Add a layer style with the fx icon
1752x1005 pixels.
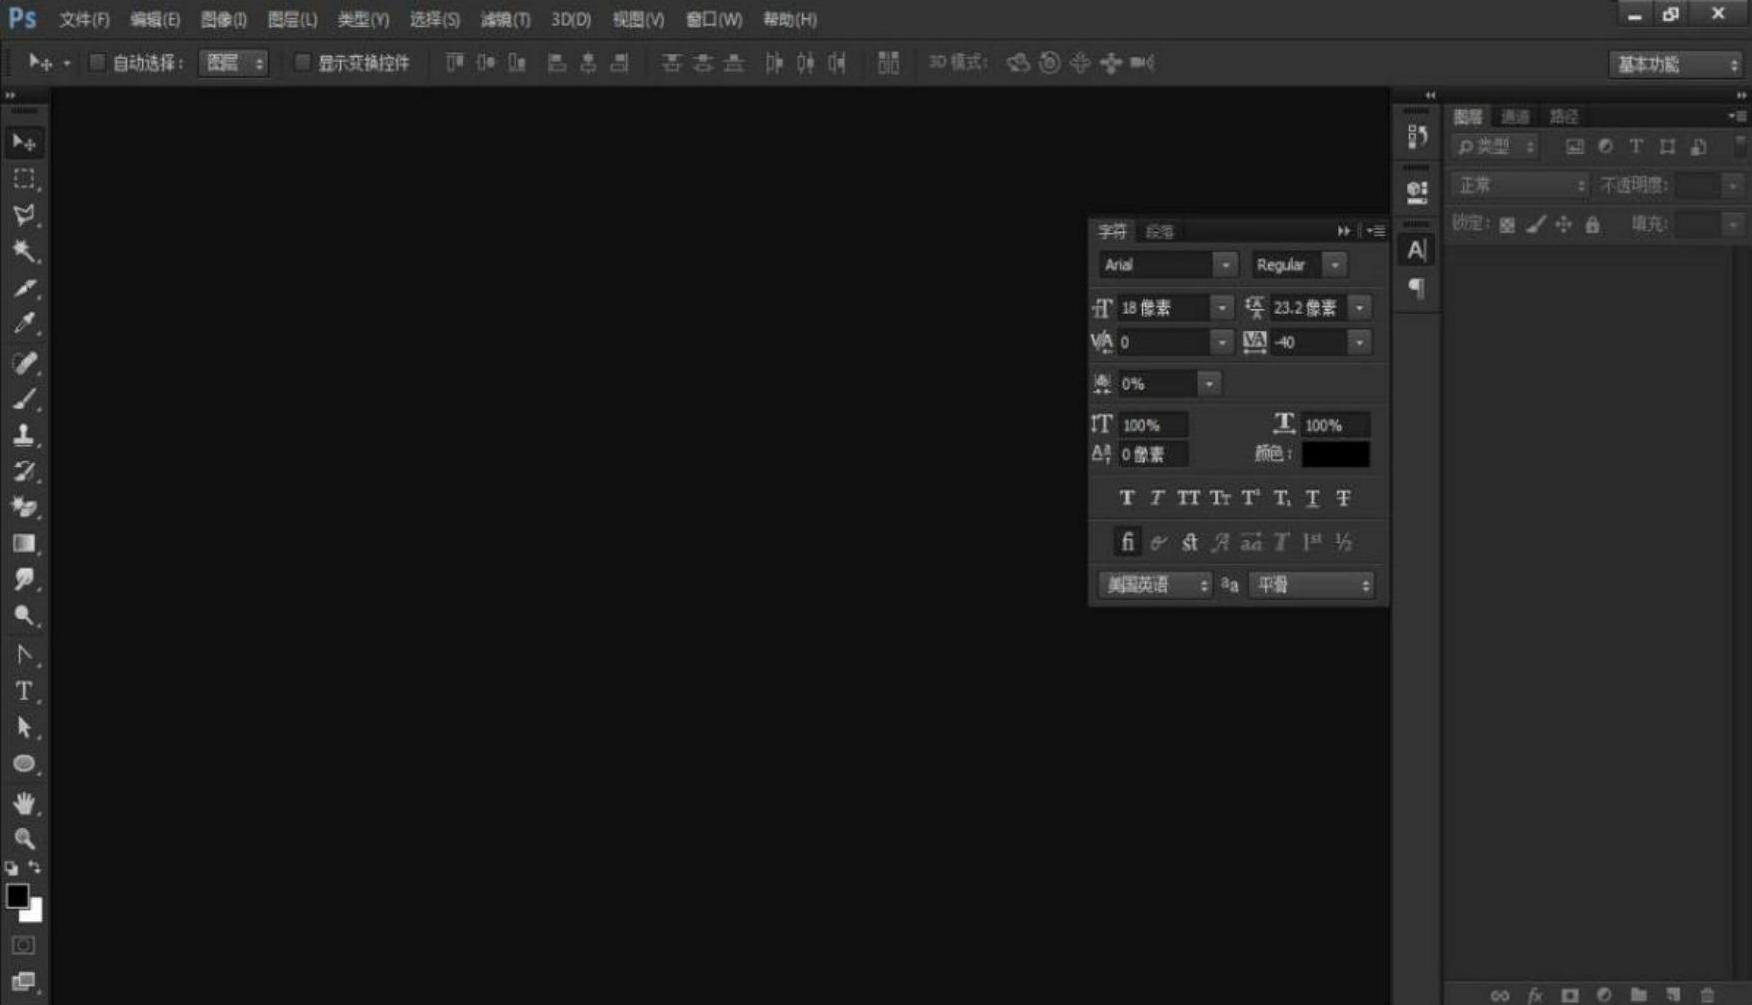click(1535, 995)
